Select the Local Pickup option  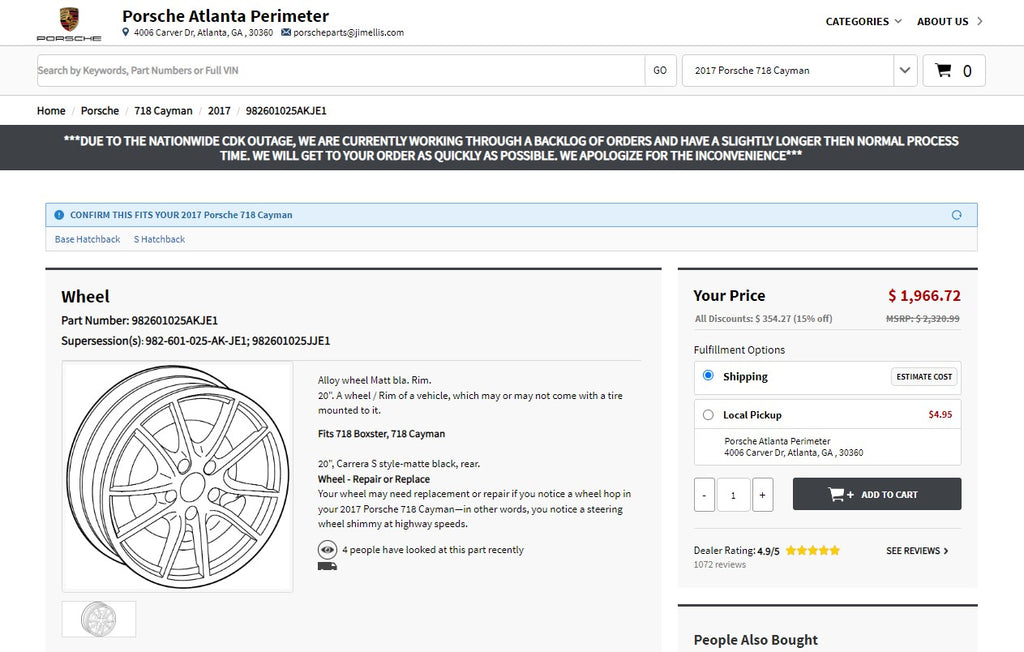click(708, 415)
